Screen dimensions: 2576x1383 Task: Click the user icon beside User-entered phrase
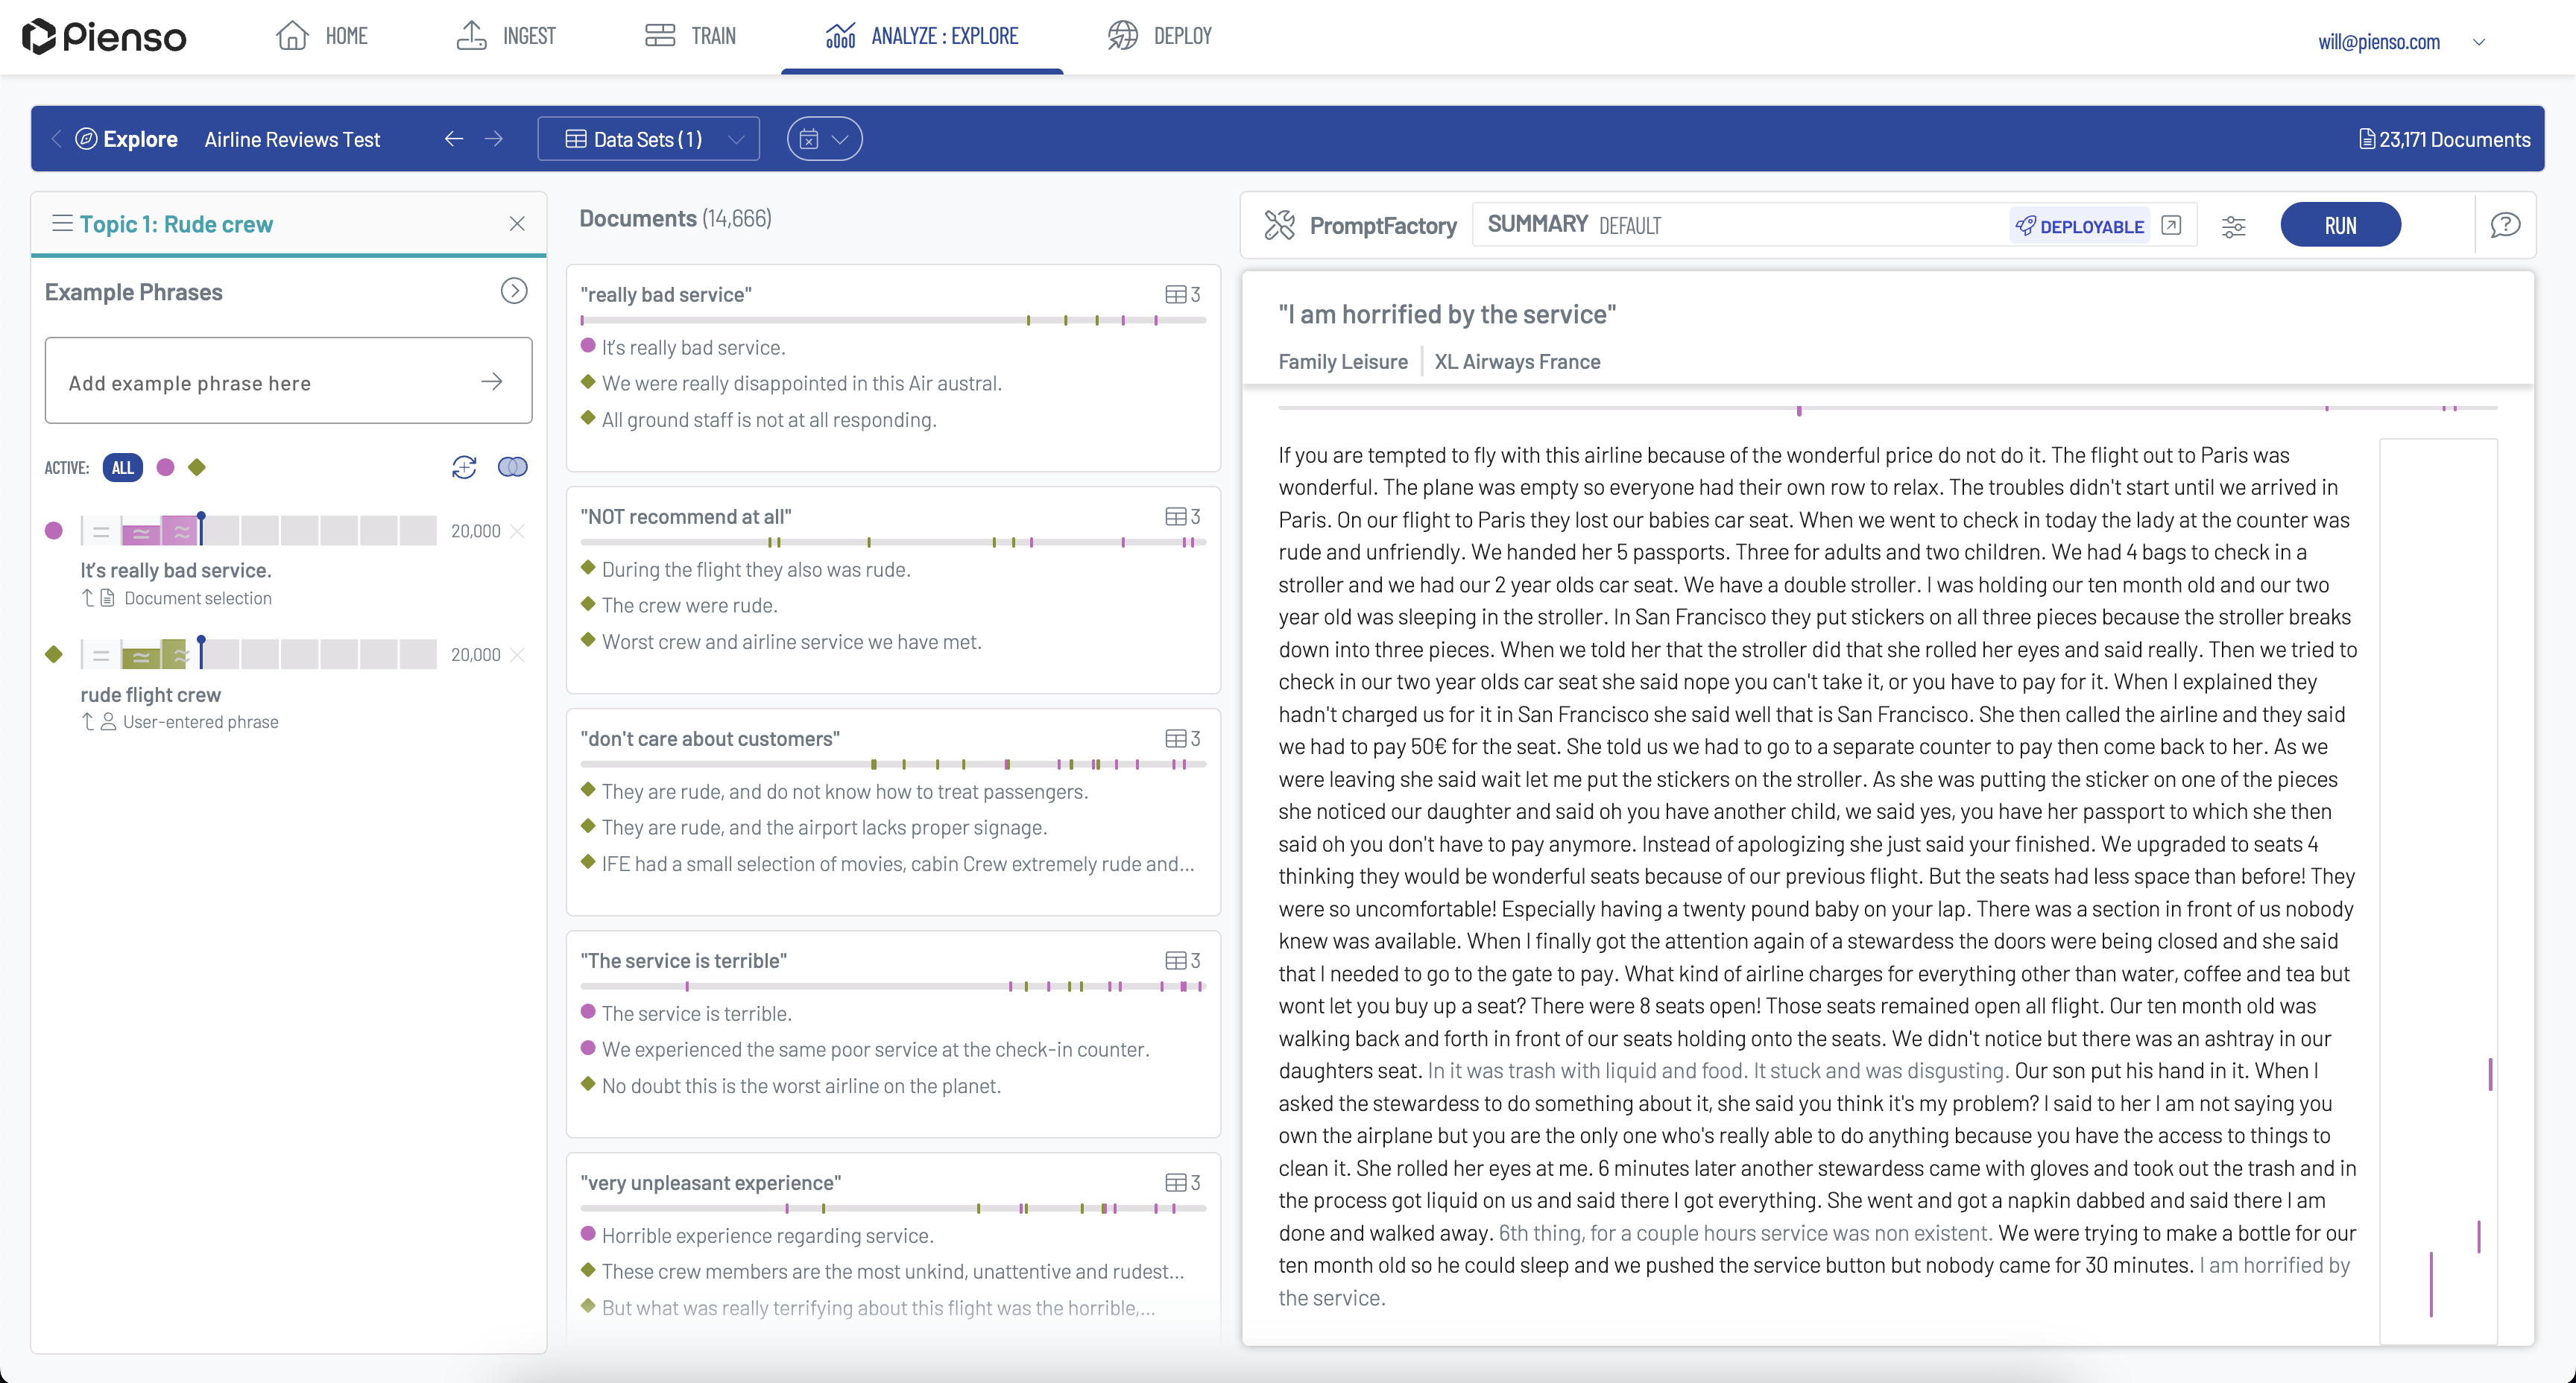(x=108, y=722)
